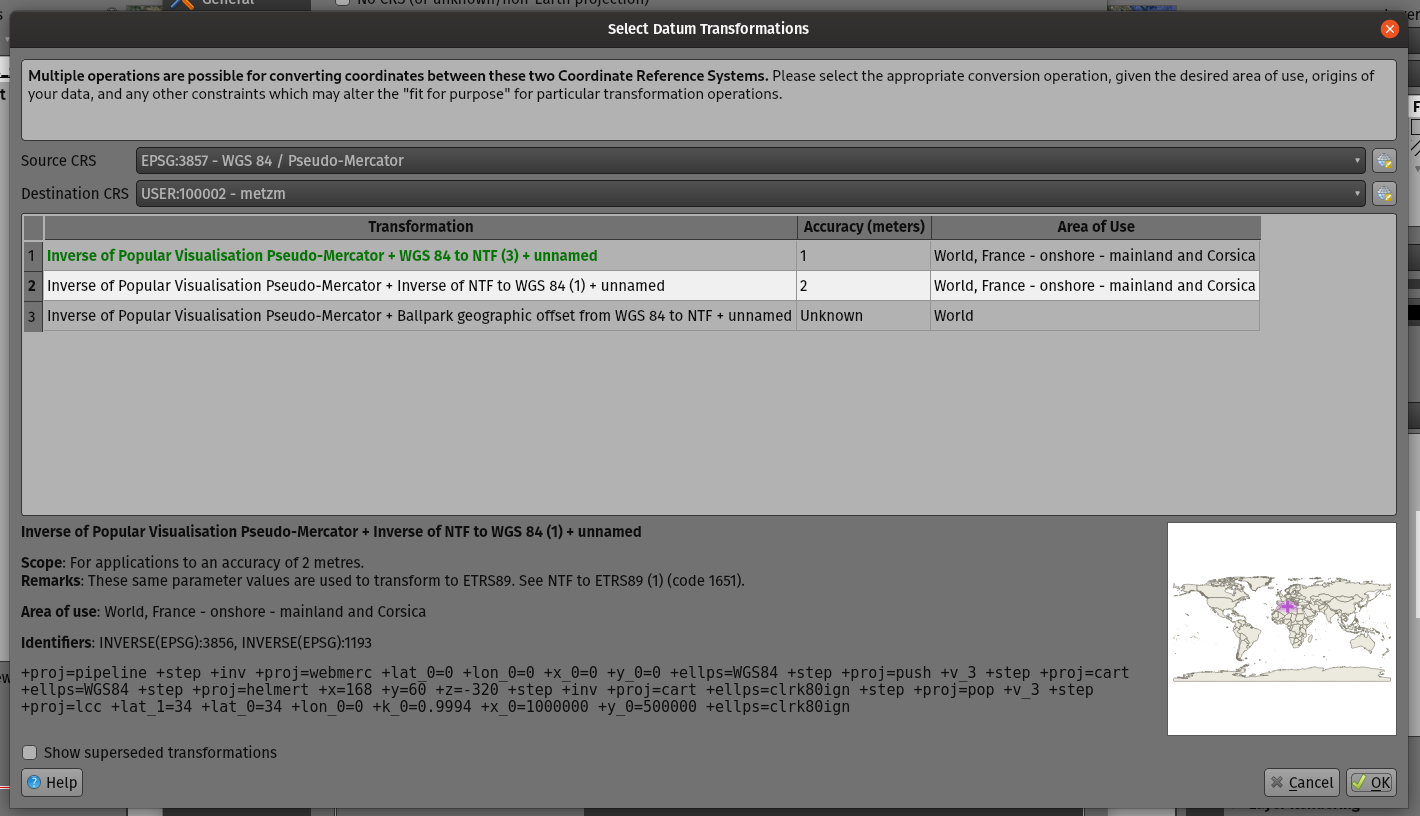Click the Area of Use column header
This screenshot has height=816, width=1420.
[x=1096, y=227]
